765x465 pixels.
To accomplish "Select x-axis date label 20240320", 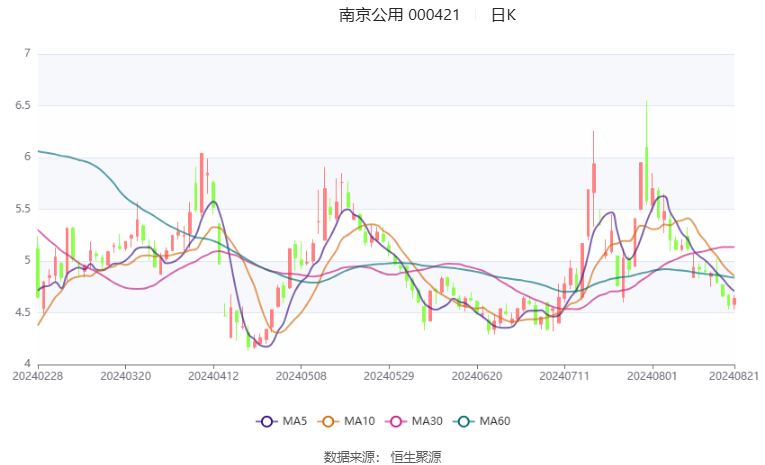I will [x=125, y=376].
